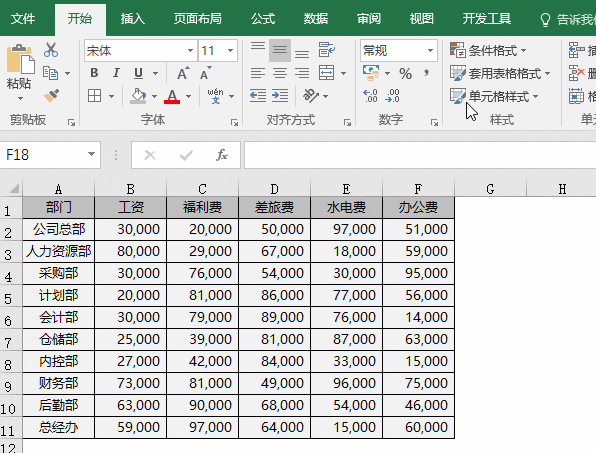The image size is (596, 453).
Task: Click the formula bar cancel X
Action: click(150, 155)
